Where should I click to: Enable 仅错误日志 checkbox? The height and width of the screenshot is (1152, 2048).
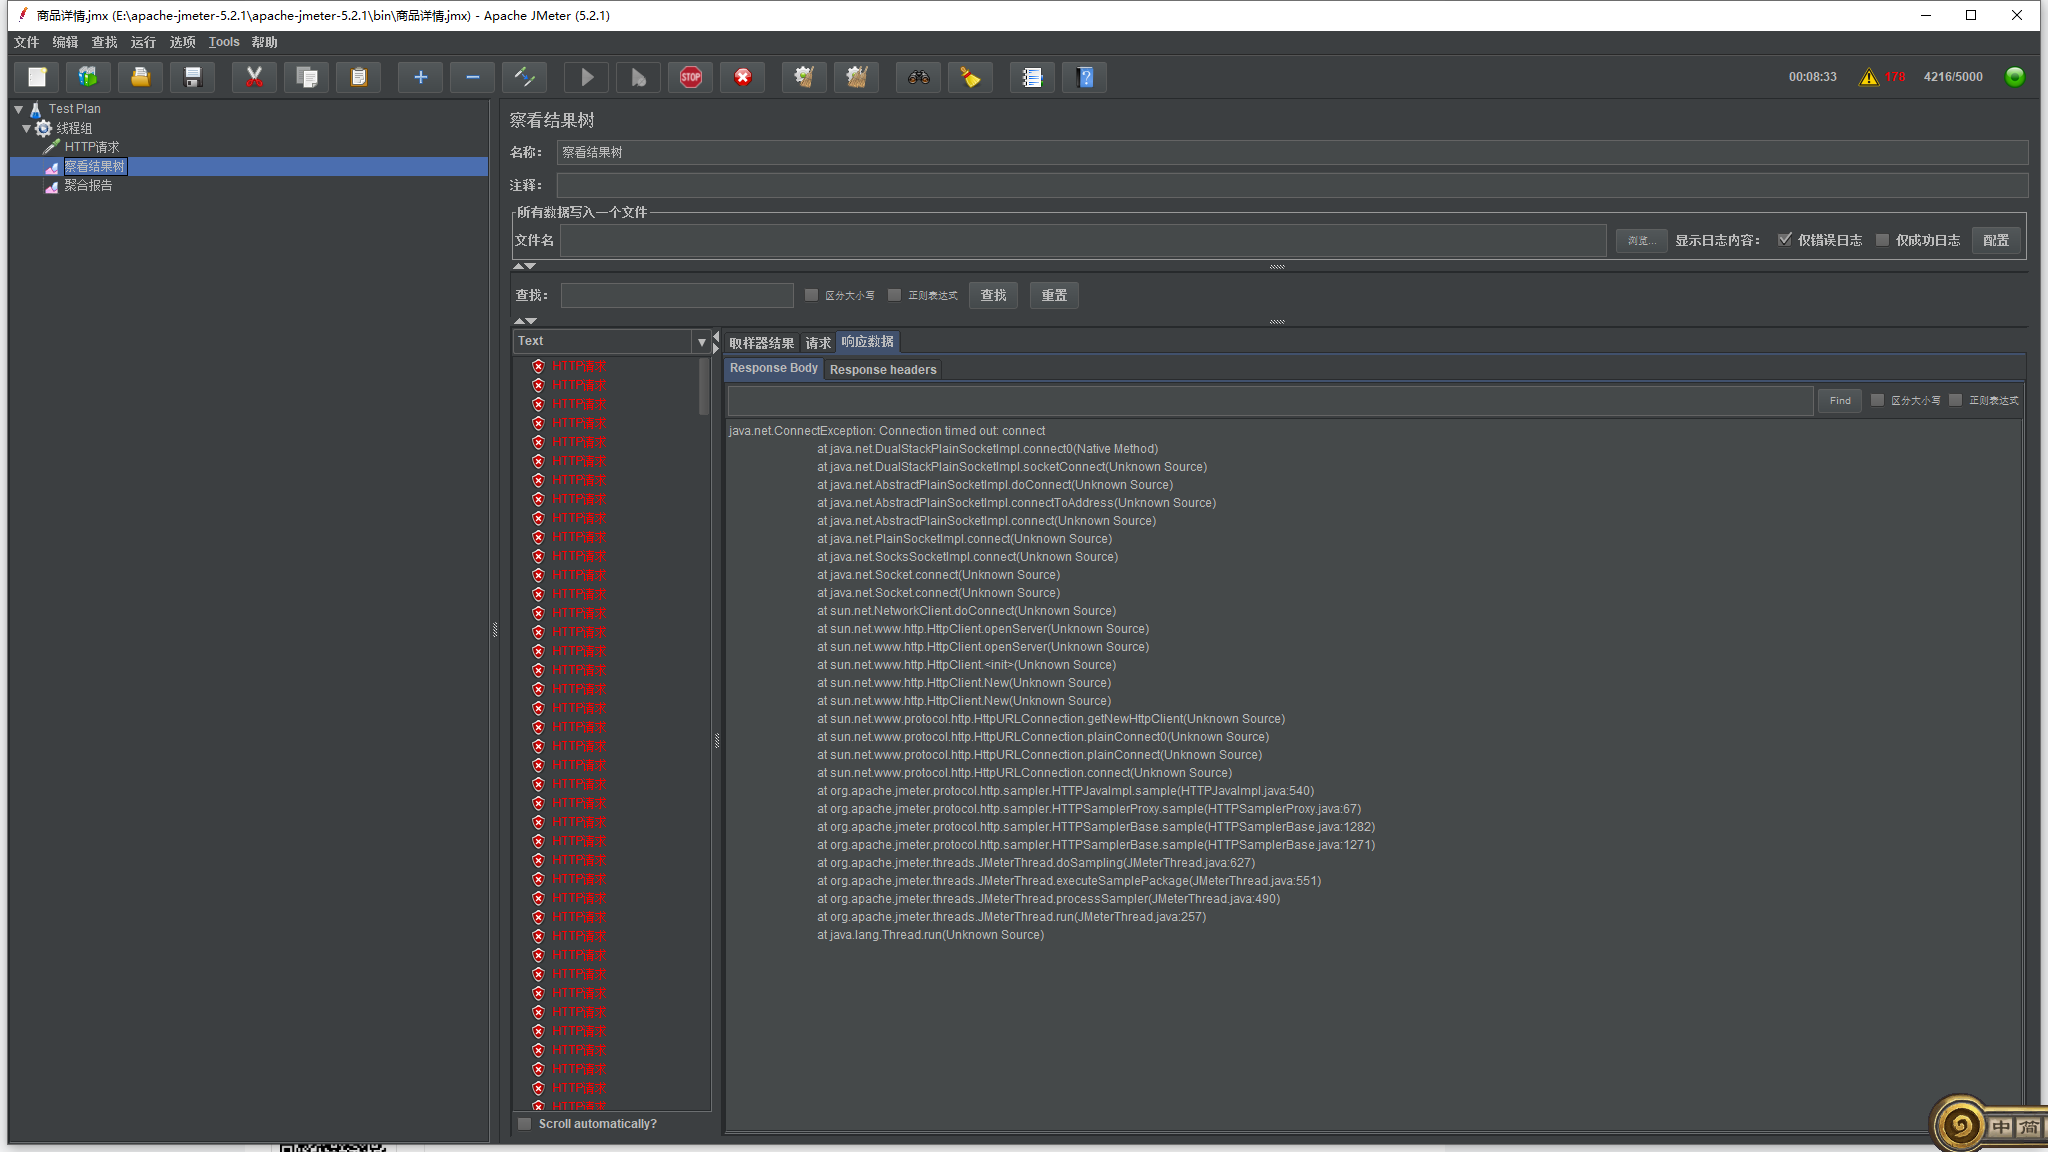[x=1785, y=240]
